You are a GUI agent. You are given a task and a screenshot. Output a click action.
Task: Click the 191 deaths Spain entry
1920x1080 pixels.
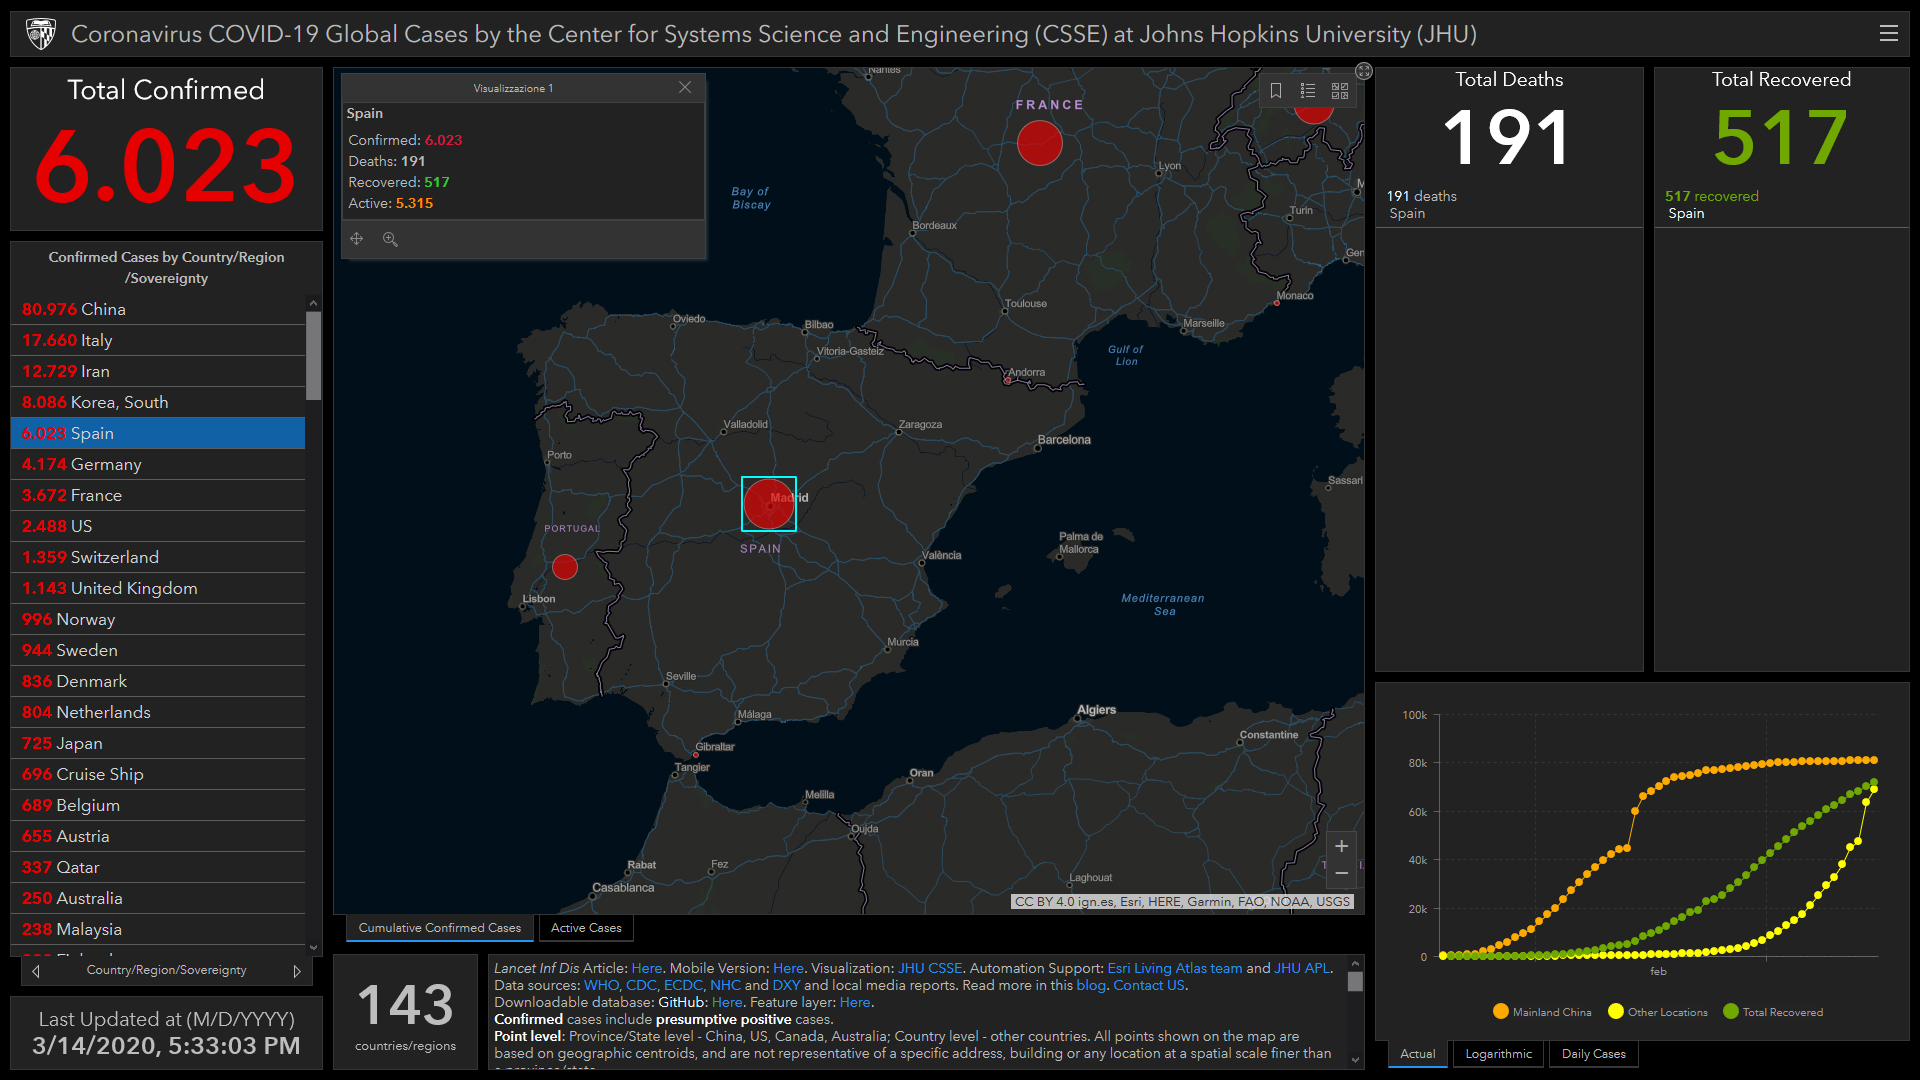tap(1509, 204)
